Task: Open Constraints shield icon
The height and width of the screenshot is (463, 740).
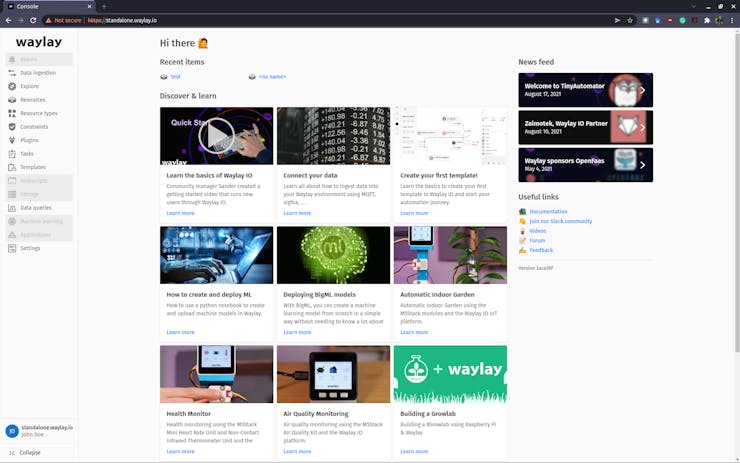Action: (12, 127)
